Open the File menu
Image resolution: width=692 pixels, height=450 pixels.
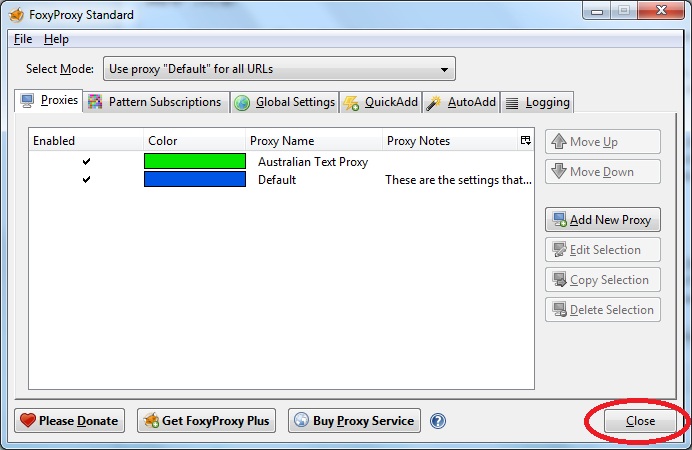pos(23,39)
